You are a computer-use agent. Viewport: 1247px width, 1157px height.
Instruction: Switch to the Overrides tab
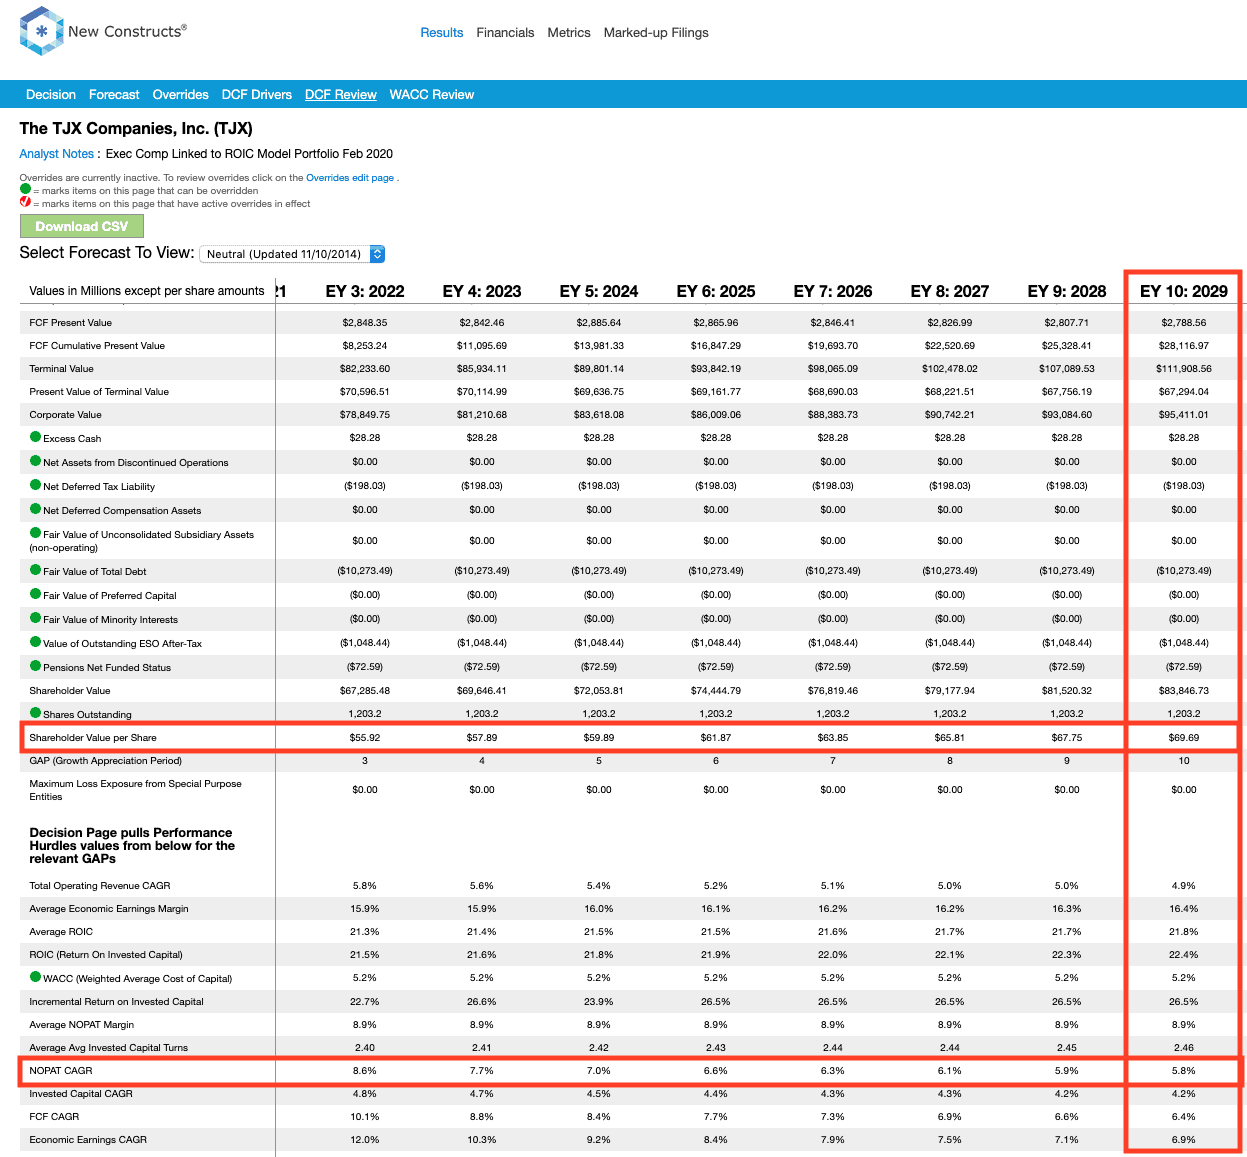[180, 95]
